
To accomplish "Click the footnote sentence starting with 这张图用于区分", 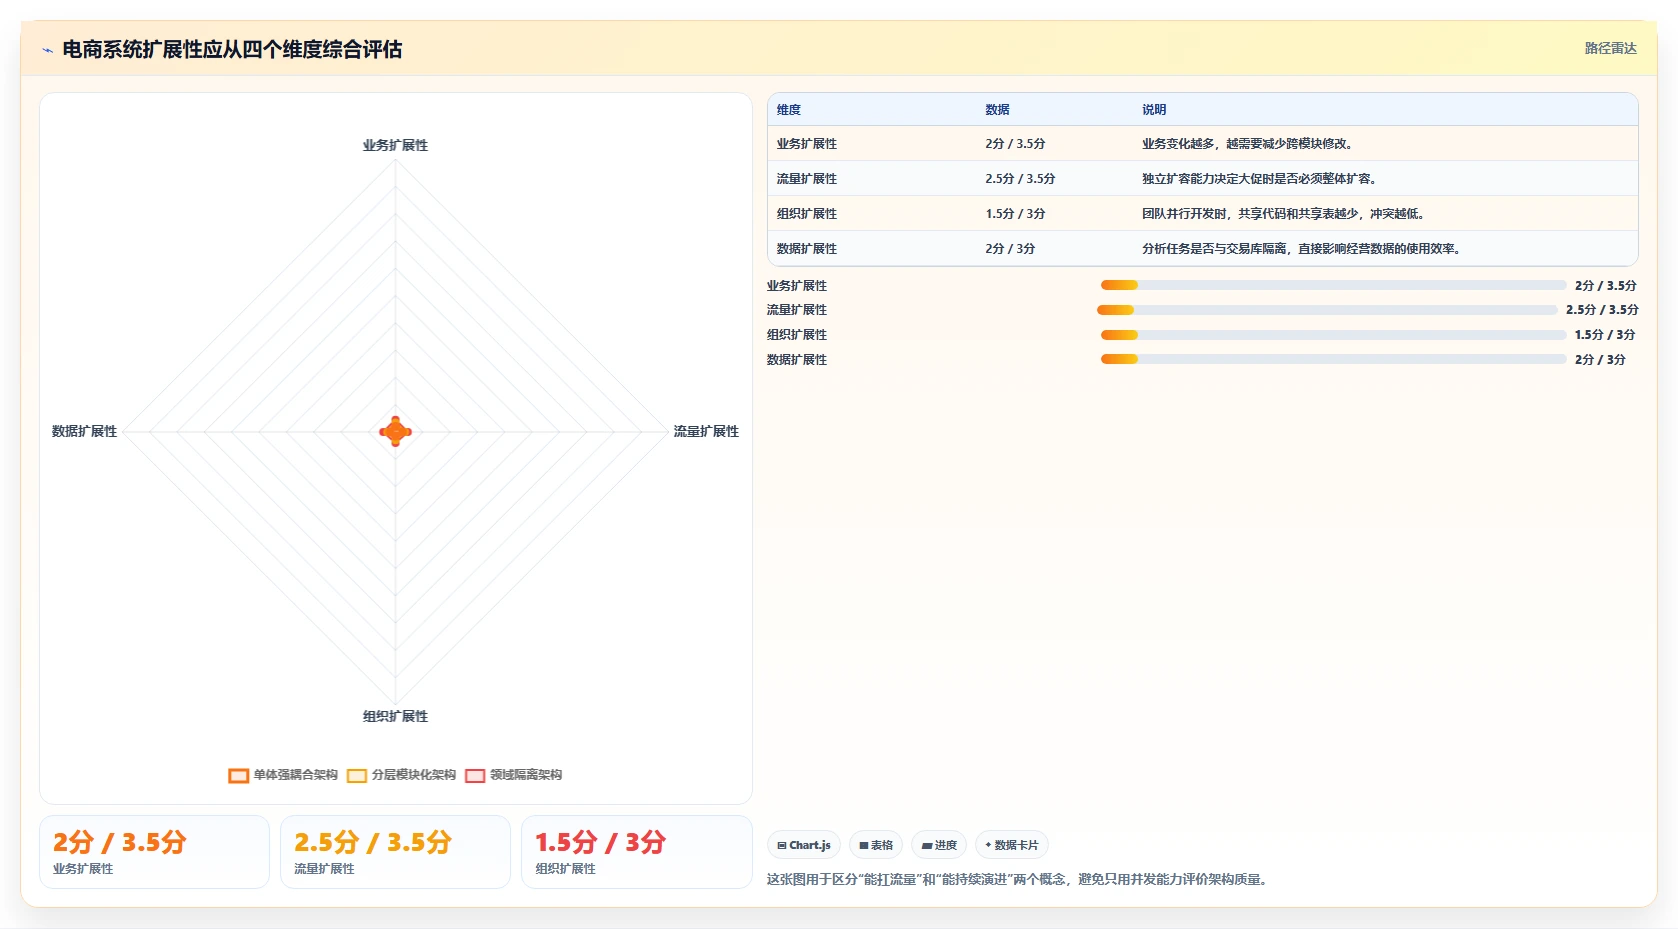I will (1019, 880).
